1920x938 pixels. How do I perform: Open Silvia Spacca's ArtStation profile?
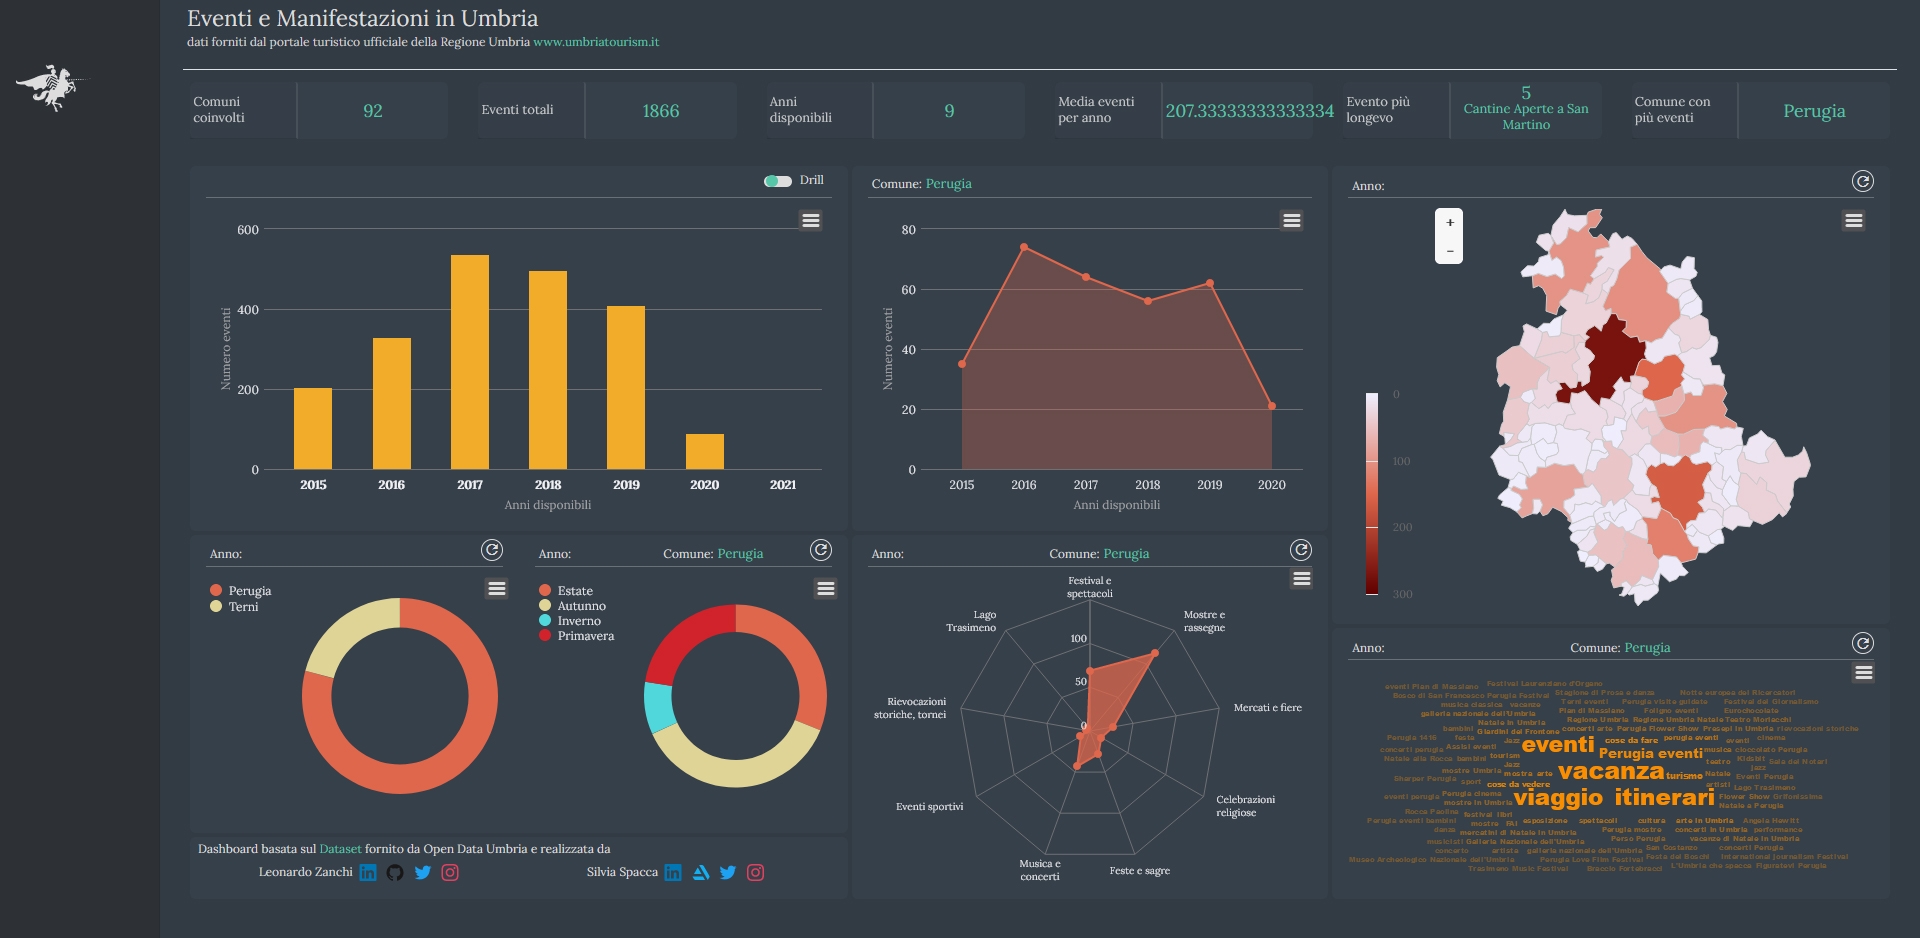tap(701, 872)
